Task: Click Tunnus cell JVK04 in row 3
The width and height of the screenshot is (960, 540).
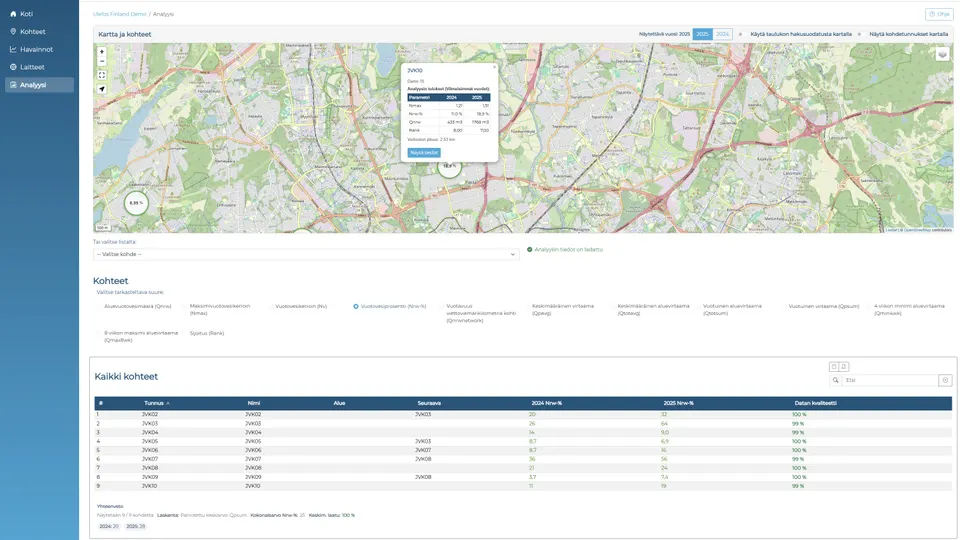Action: click(x=150, y=432)
